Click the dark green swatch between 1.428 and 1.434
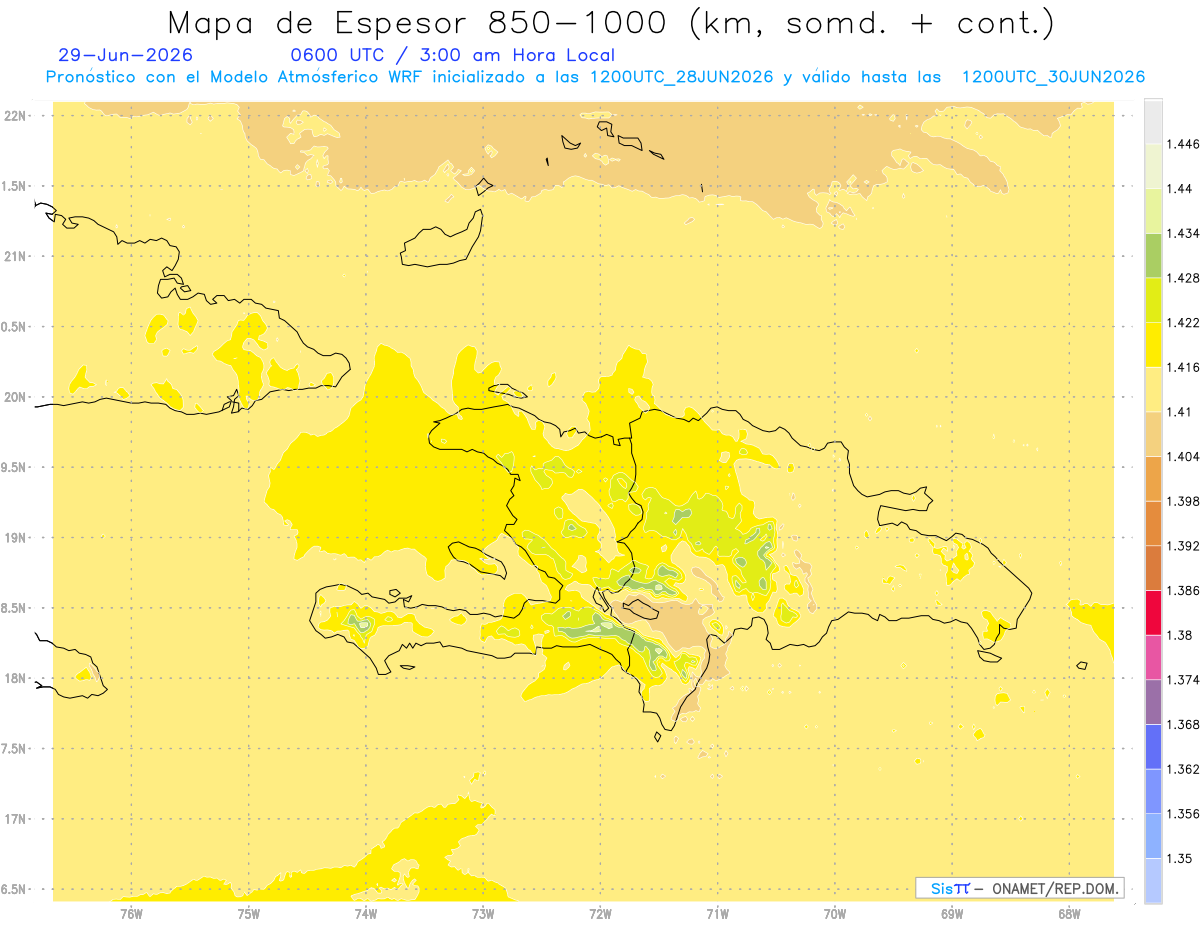Image resolution: width=1200 pixels, height=927 pixels. [1153, 256]
